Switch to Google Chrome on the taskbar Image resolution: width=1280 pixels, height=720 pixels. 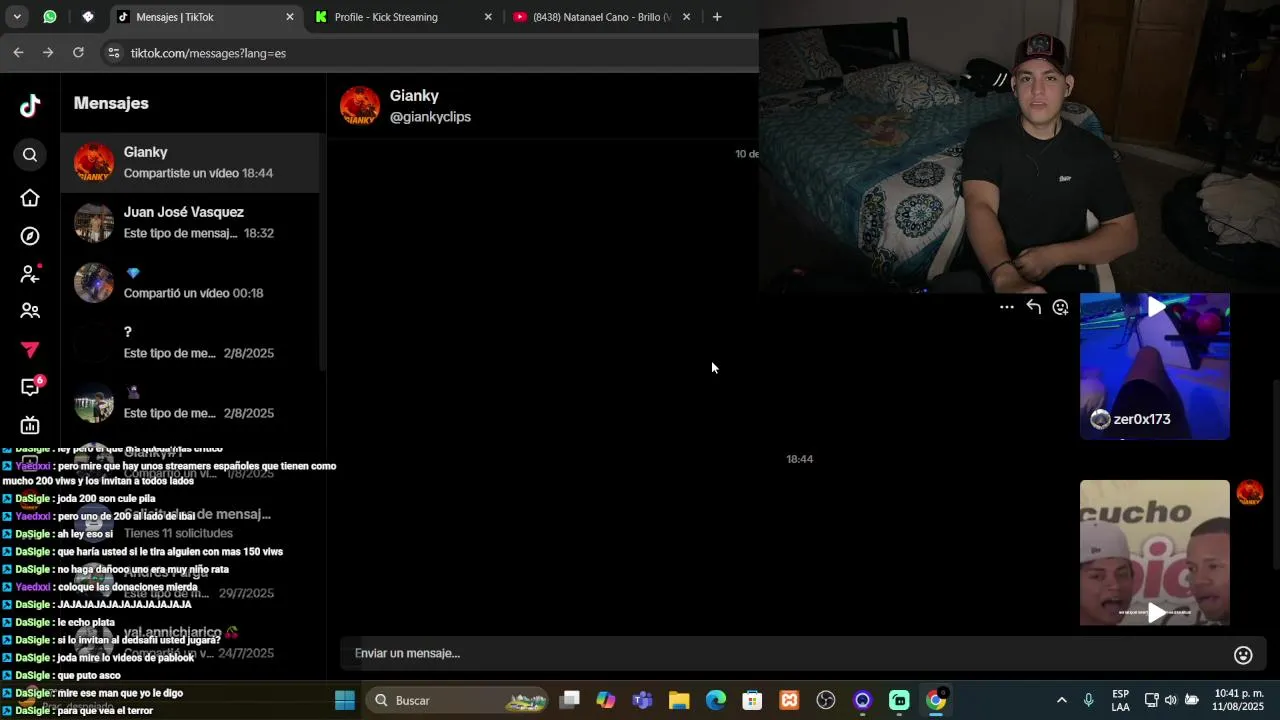coord(936,701)
